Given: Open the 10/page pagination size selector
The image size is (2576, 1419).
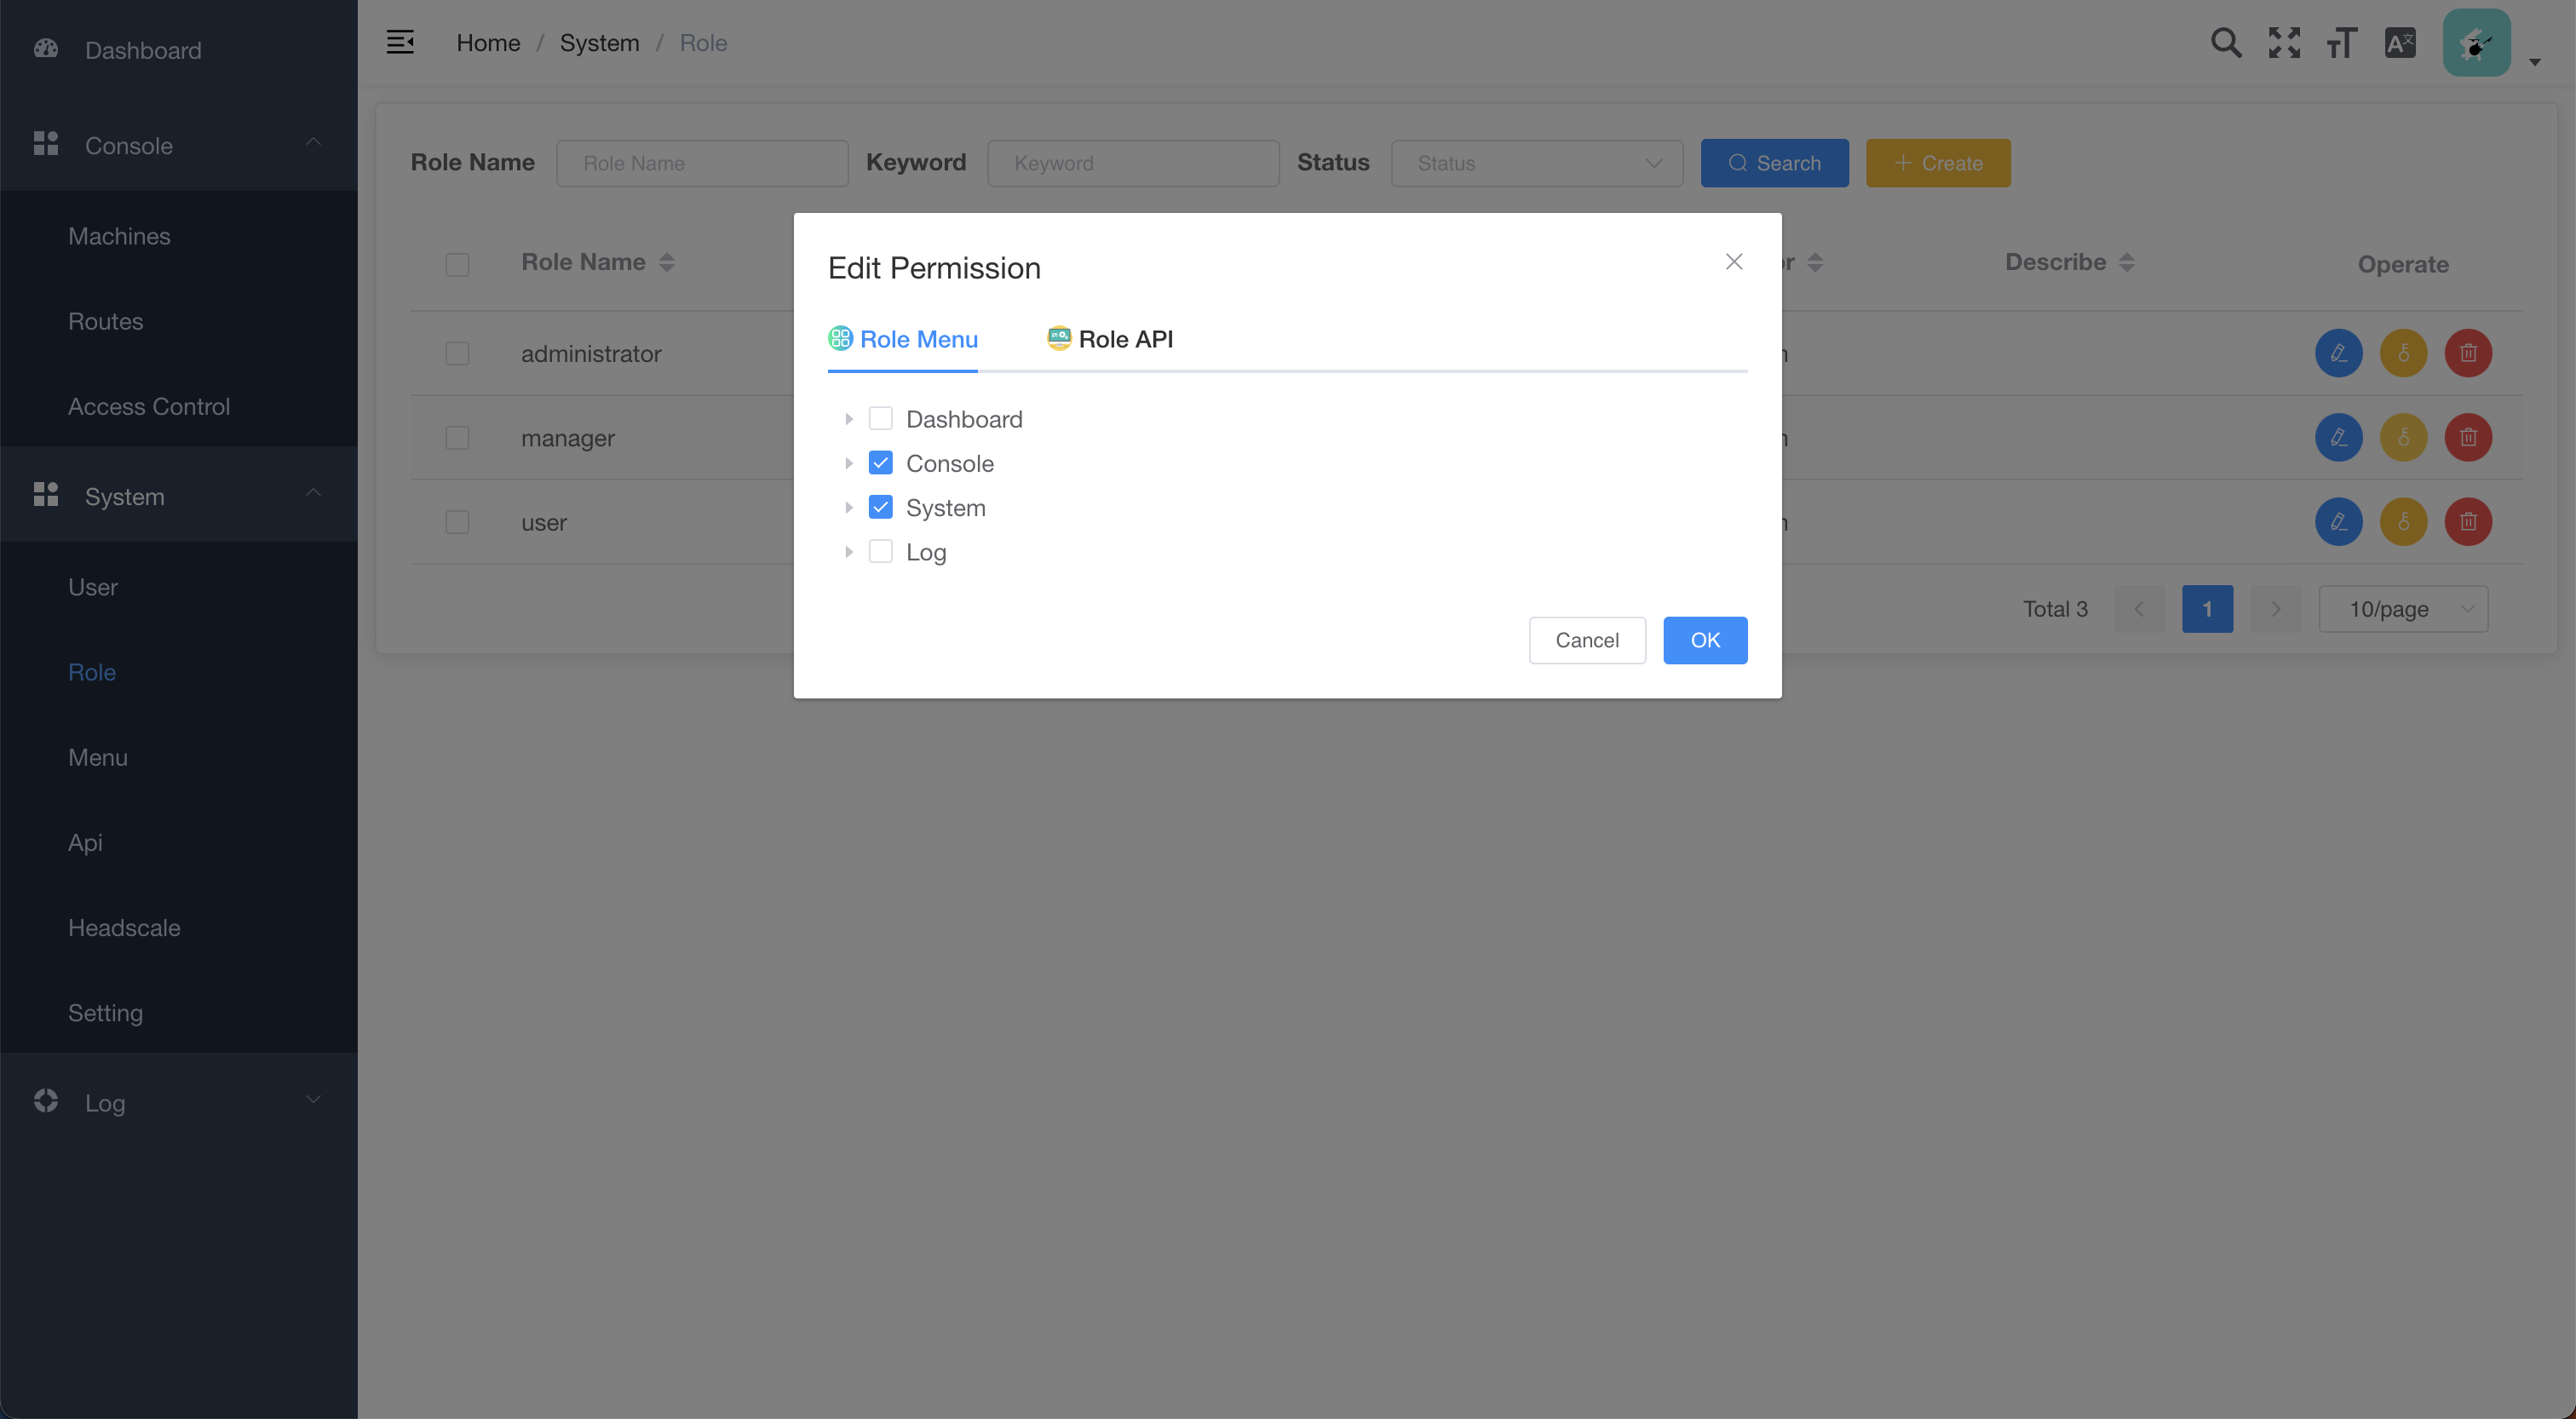Looking at the screenshot, I should pos(2402,609).
